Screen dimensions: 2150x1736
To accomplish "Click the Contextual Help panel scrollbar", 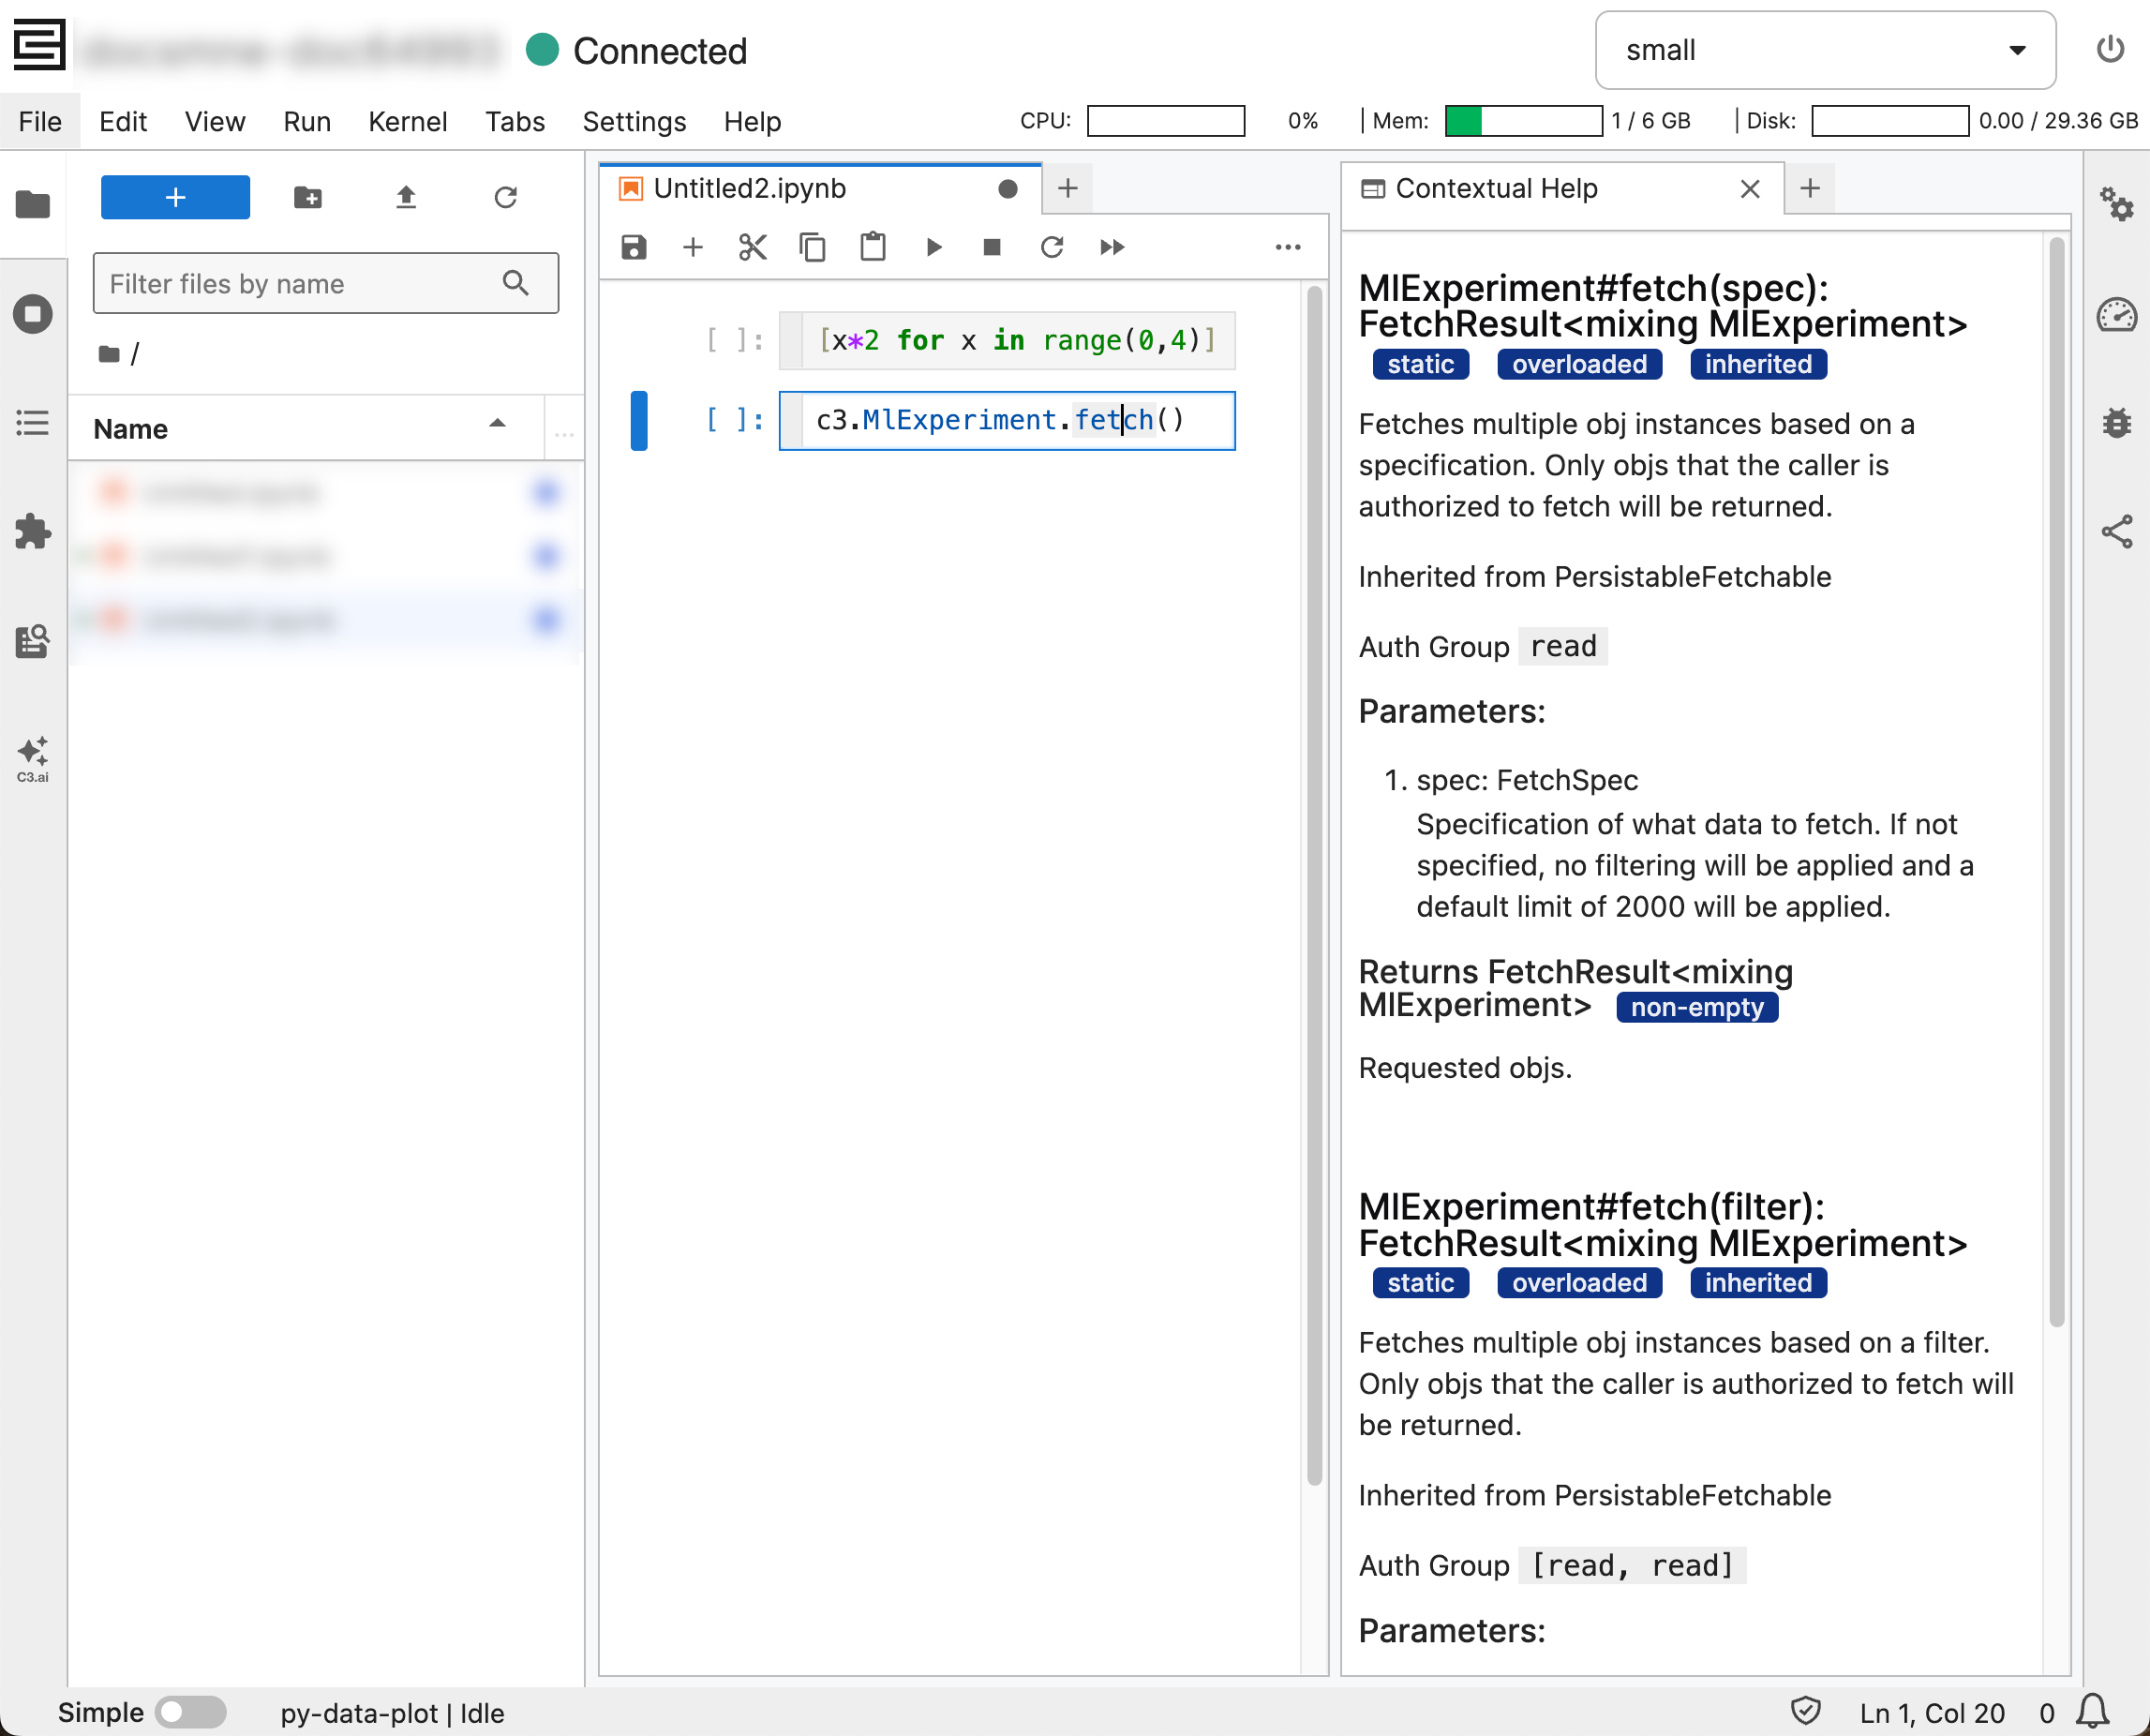I will click(2056, 780).
